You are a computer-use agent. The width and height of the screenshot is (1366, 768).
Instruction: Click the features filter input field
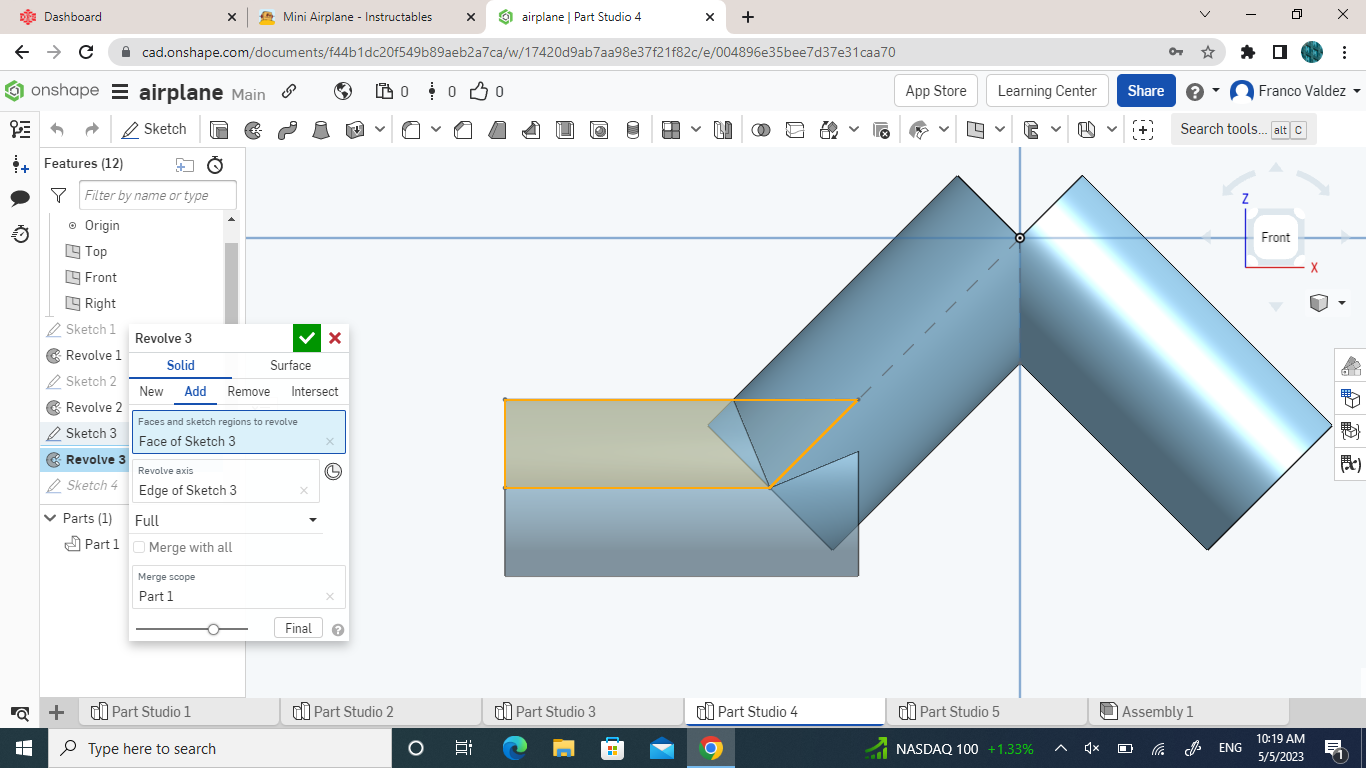click(x=157, y=194)
